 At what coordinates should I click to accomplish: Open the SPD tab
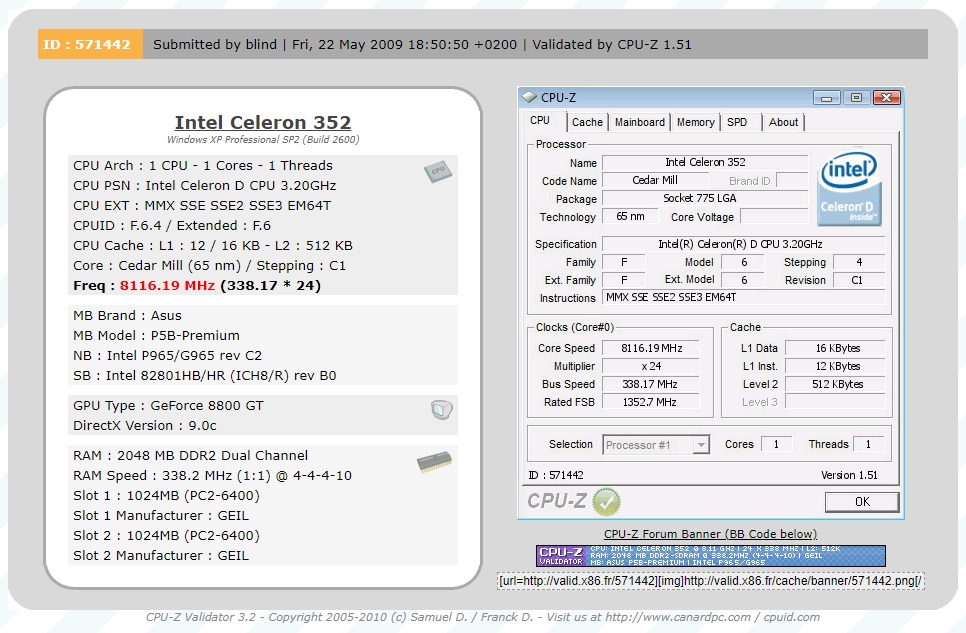(x=737, y=122)
